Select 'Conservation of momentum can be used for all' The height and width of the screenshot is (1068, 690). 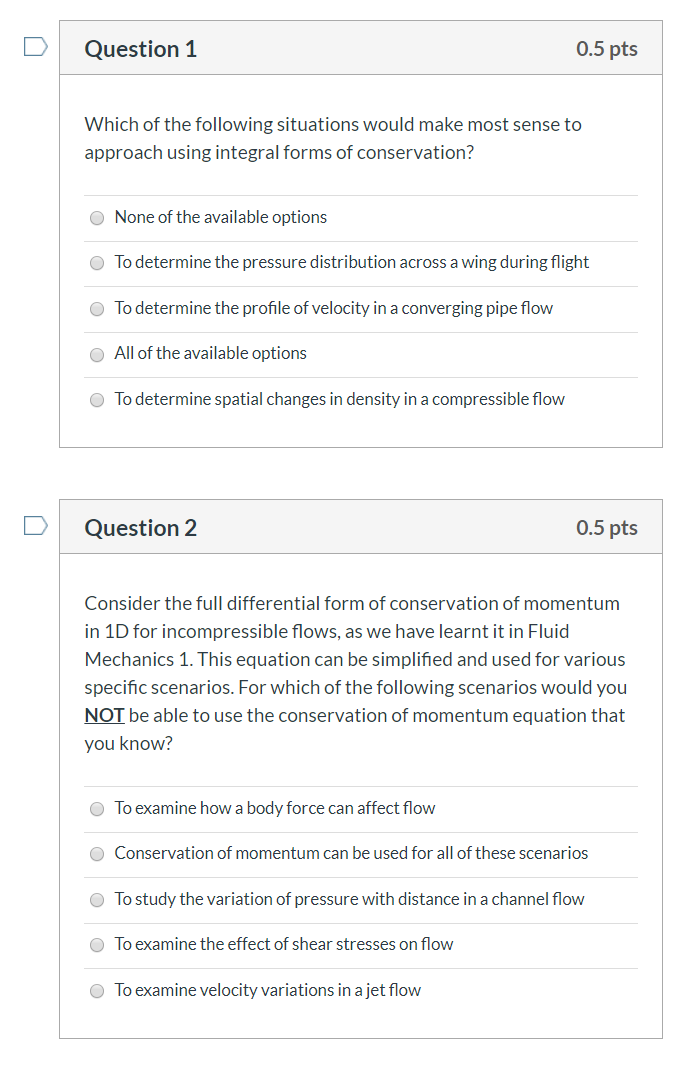pos(97,854)
